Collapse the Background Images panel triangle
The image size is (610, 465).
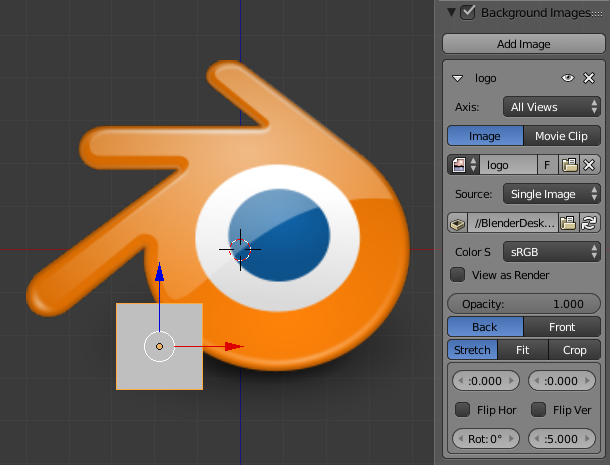point(451,12)
